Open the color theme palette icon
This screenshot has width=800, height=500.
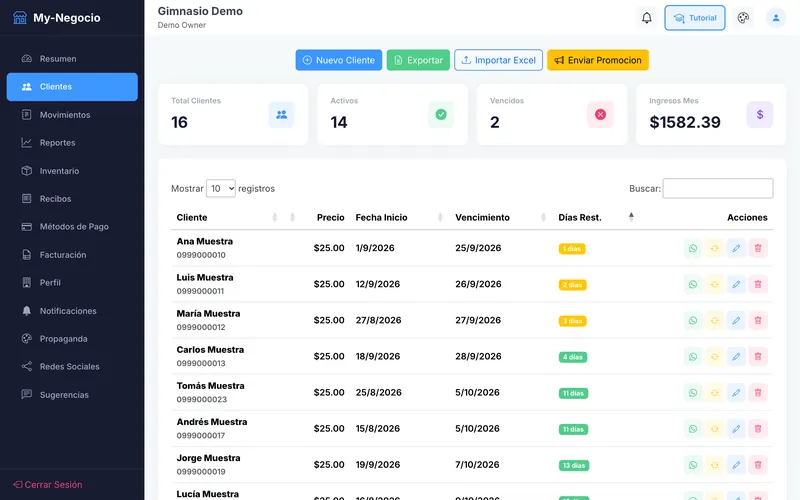[x=743, y=18]
